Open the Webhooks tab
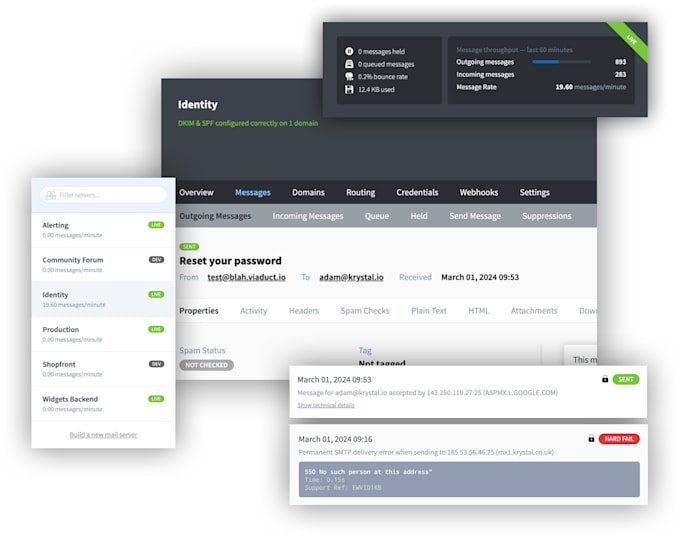 pos(479,192)
